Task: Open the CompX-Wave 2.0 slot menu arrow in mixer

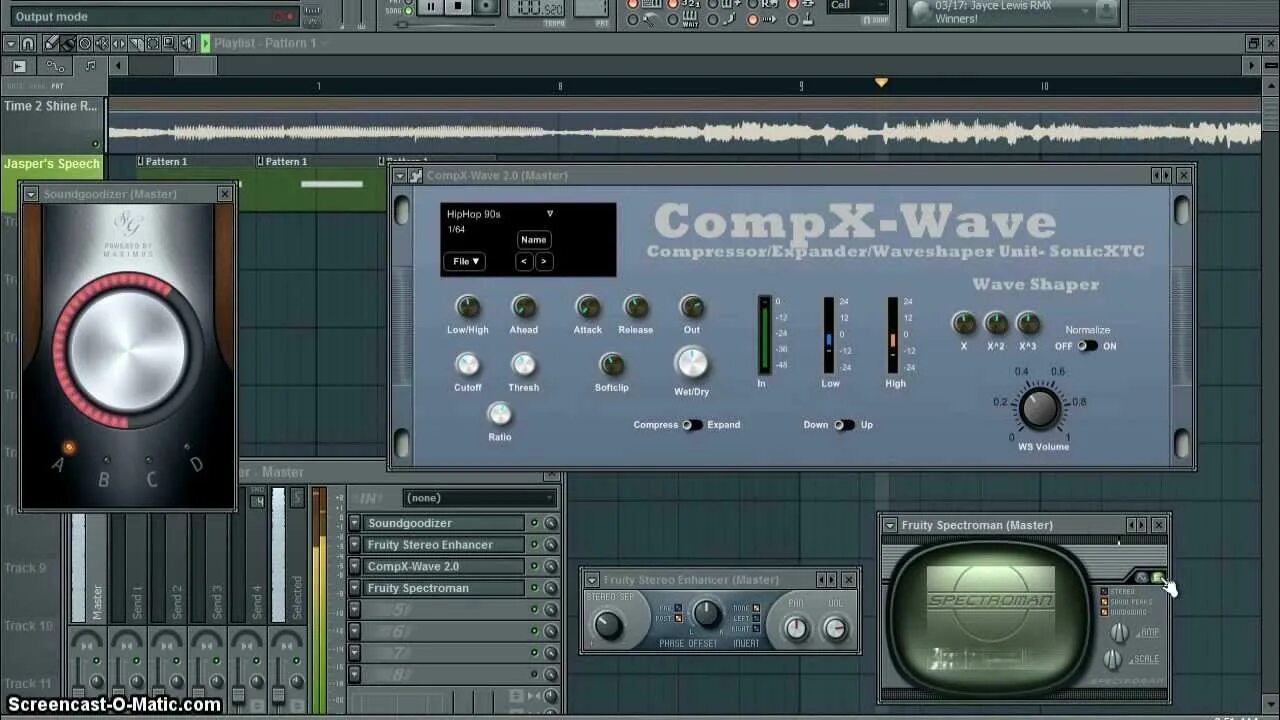Action: (x=354, y=566)
